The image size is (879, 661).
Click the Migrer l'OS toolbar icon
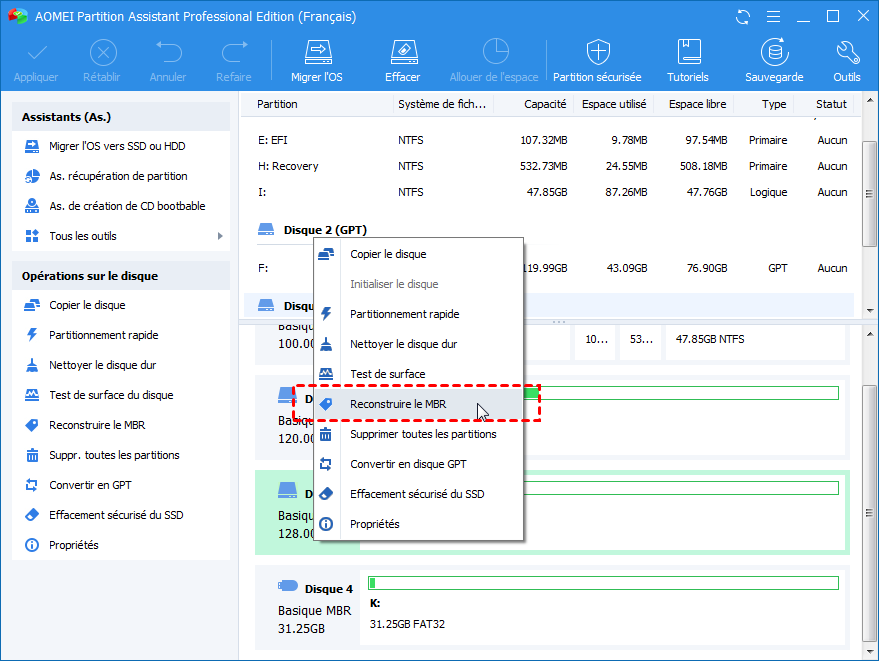tap(316, 52)
